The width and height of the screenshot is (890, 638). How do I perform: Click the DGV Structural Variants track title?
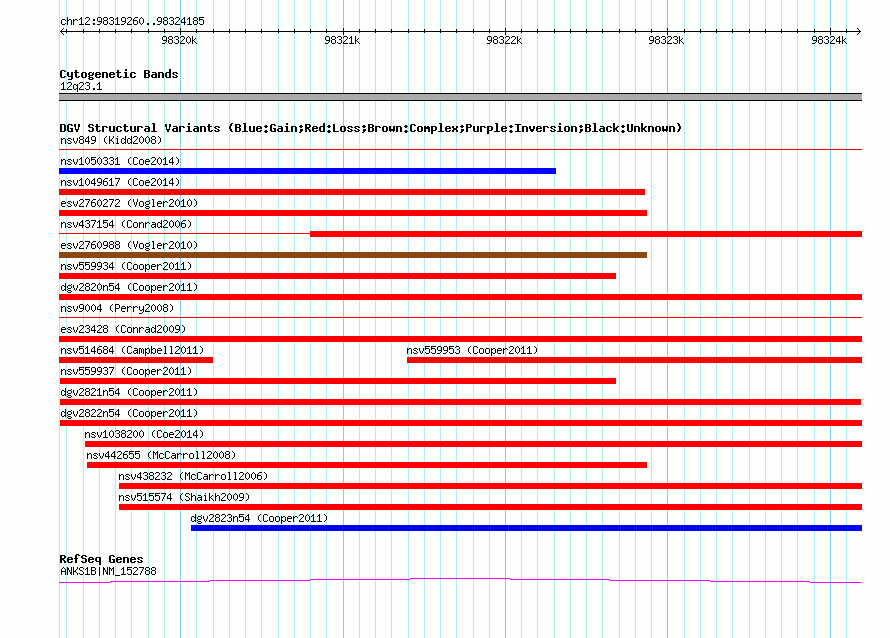point(370,128)
